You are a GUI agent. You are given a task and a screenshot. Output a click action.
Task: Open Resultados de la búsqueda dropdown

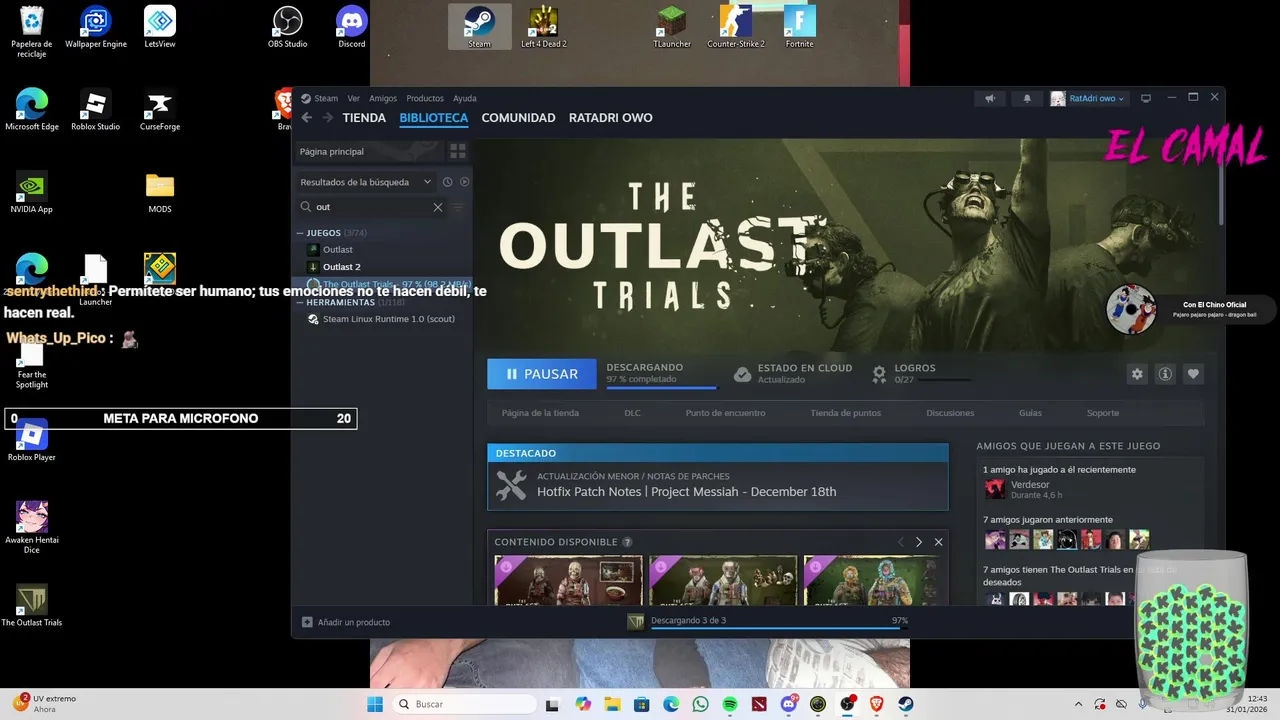pos(365,182)
